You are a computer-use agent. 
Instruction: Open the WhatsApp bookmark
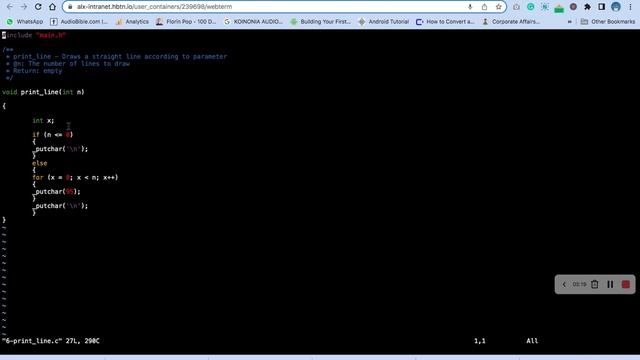25,22
